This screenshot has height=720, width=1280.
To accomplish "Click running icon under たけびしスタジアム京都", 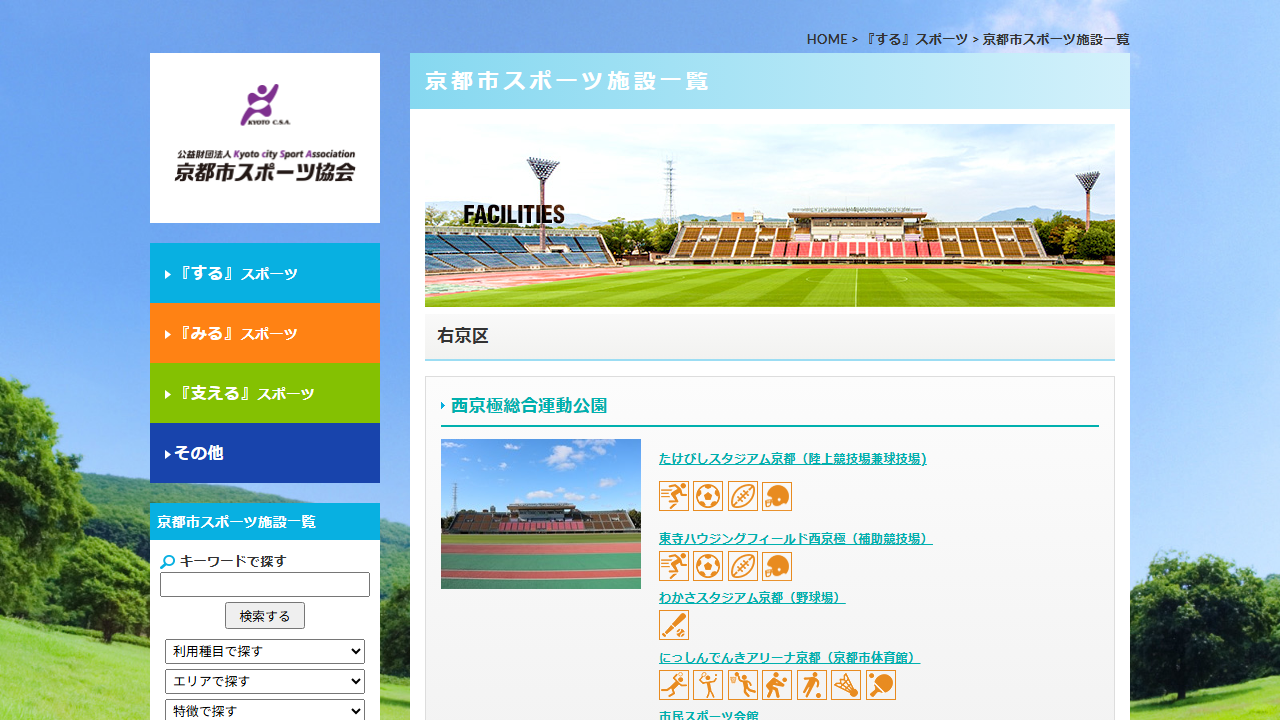I will [x=674, y=496].
